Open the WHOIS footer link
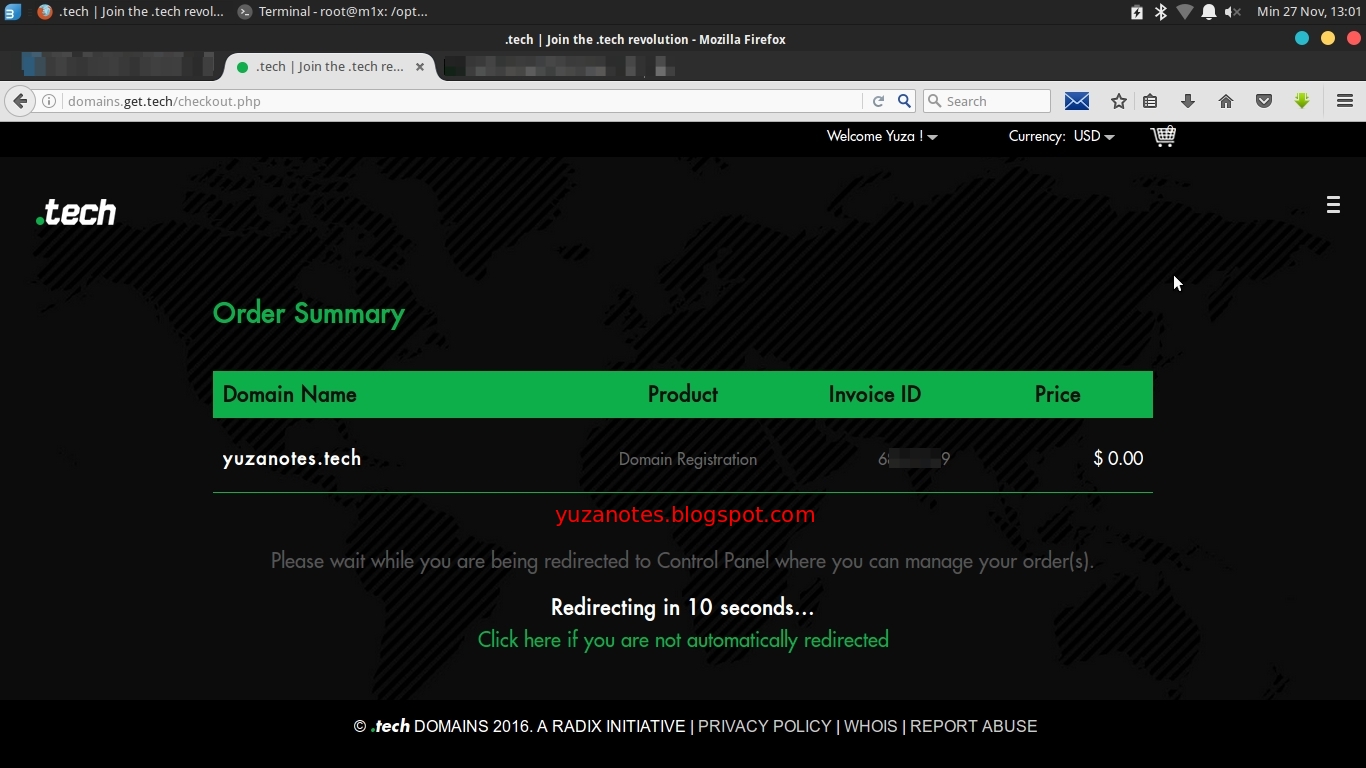Screen dimensions: 1366x768 pyautogui.click(x=871, y=726)
